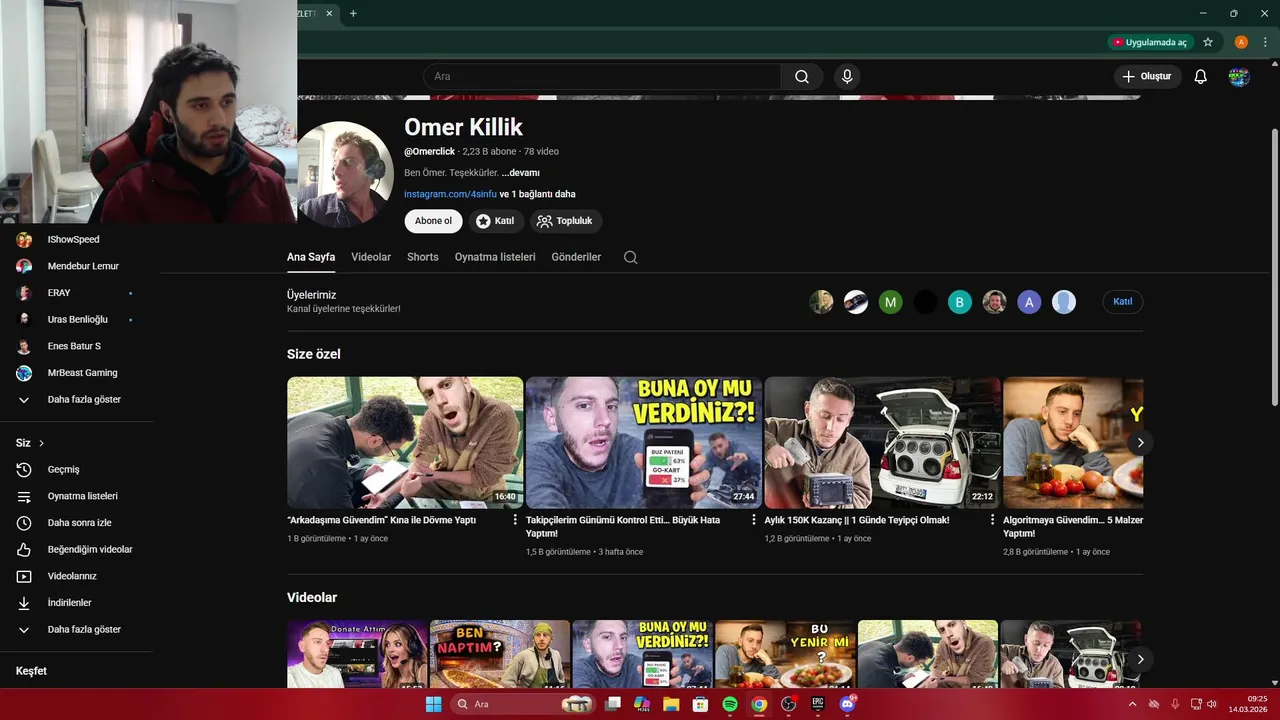Click the Katıl button in Üyelerimiz section
Viewport: 1280px width, 720px height.
(x=1123, y=302)
